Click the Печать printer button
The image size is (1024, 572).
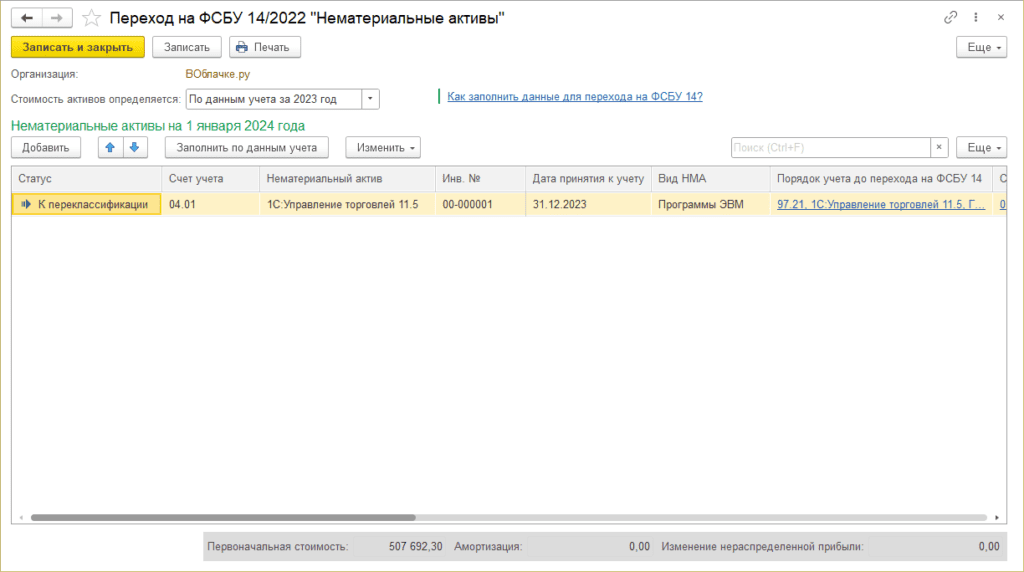pos(265,47)
